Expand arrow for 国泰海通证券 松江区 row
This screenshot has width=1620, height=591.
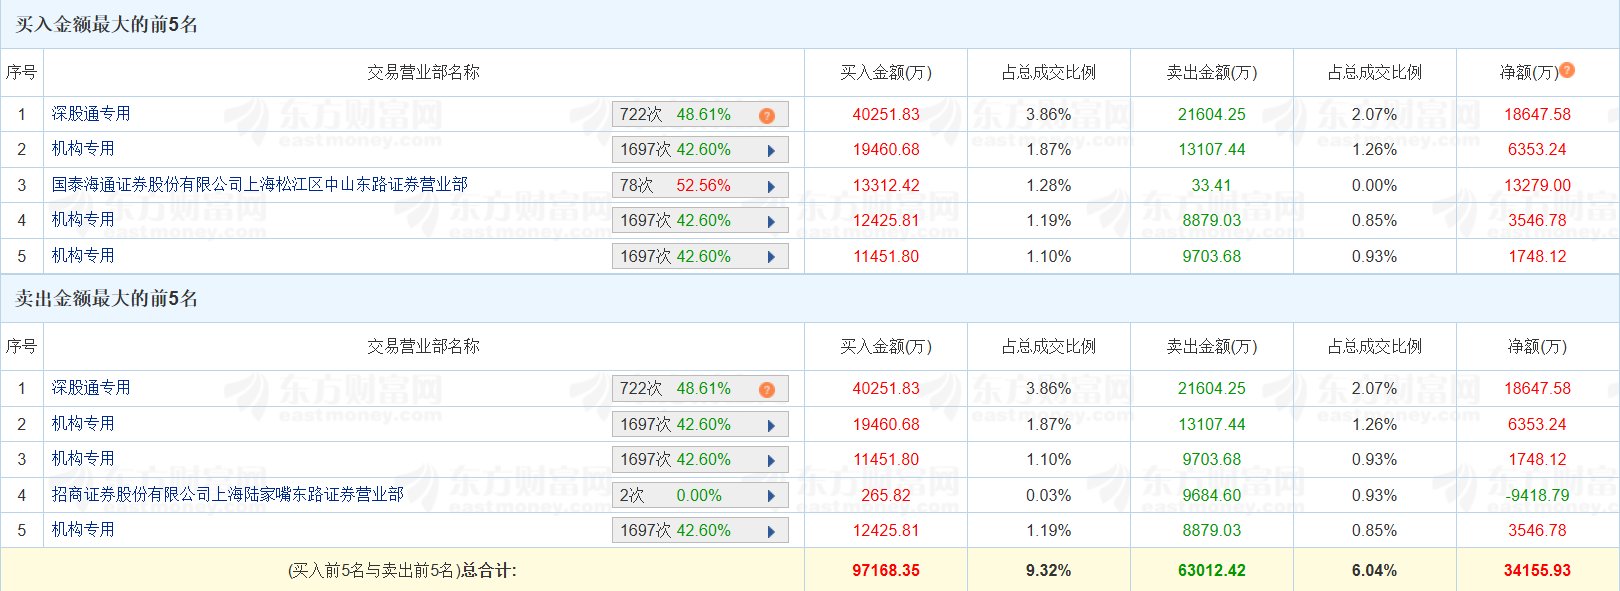[771, 186]
